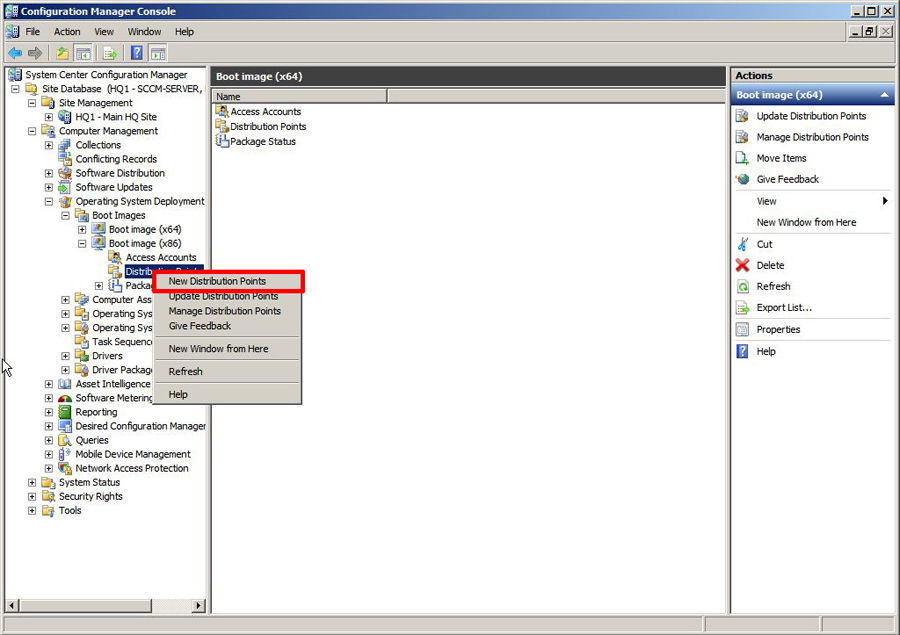Screen dimensions: 900x635
Task: Expand the Security Rights node
Action: [x=32, y=497]
